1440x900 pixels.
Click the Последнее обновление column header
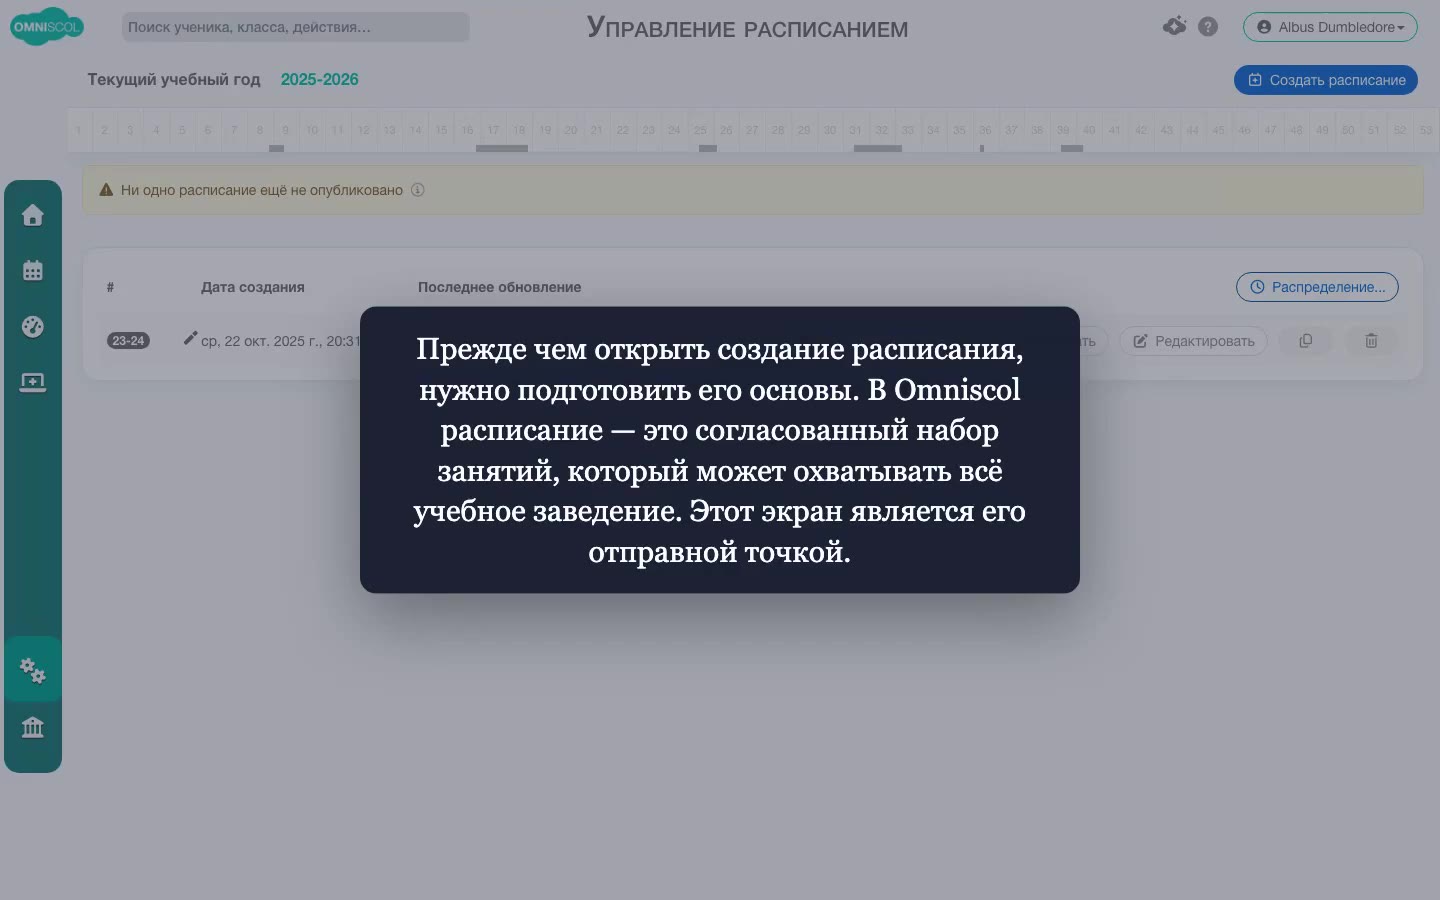tap(499, 287)
